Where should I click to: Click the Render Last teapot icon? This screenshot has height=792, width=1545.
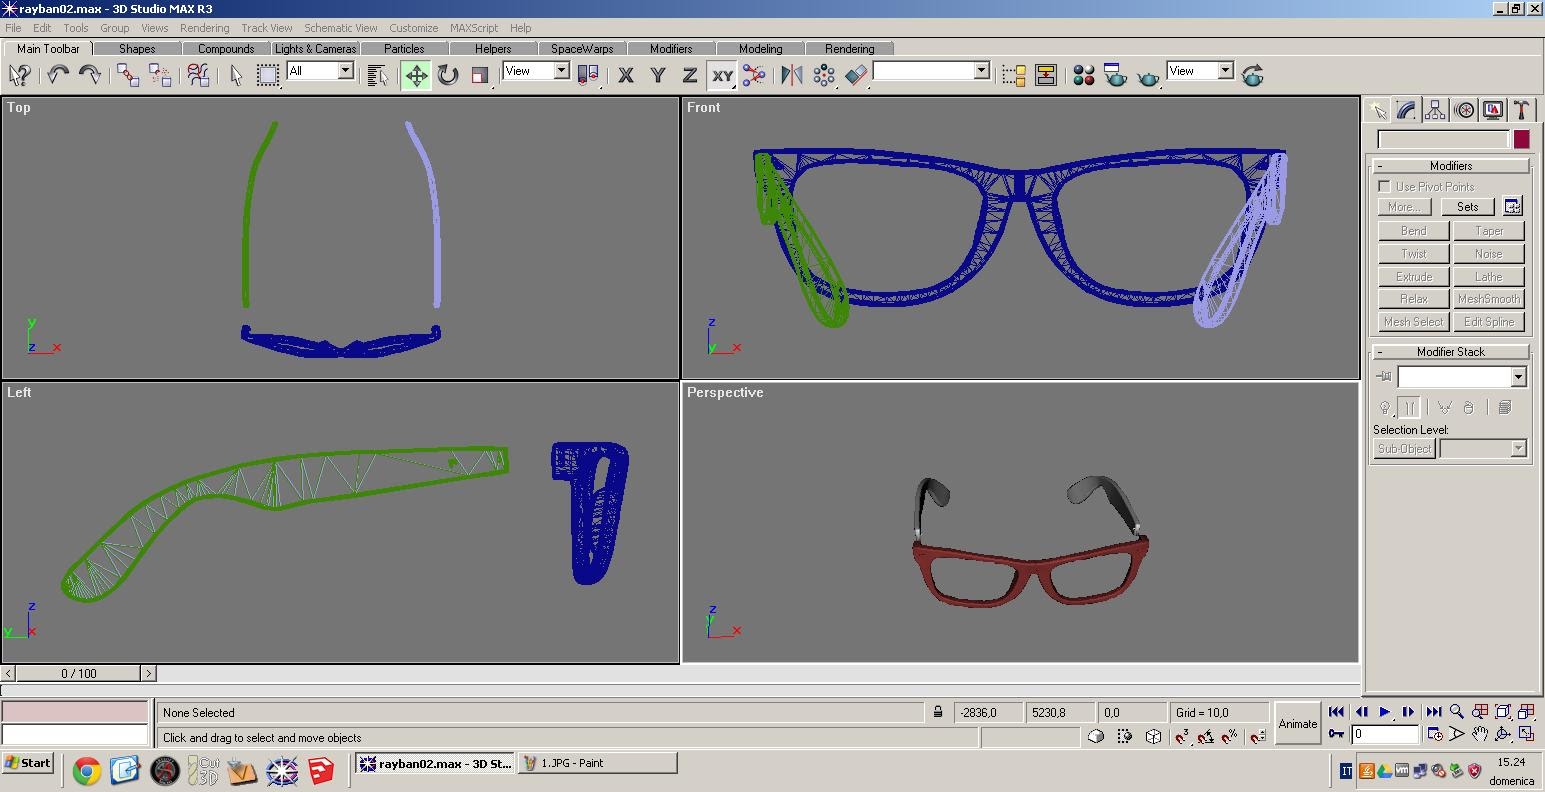pos(1253,75)
